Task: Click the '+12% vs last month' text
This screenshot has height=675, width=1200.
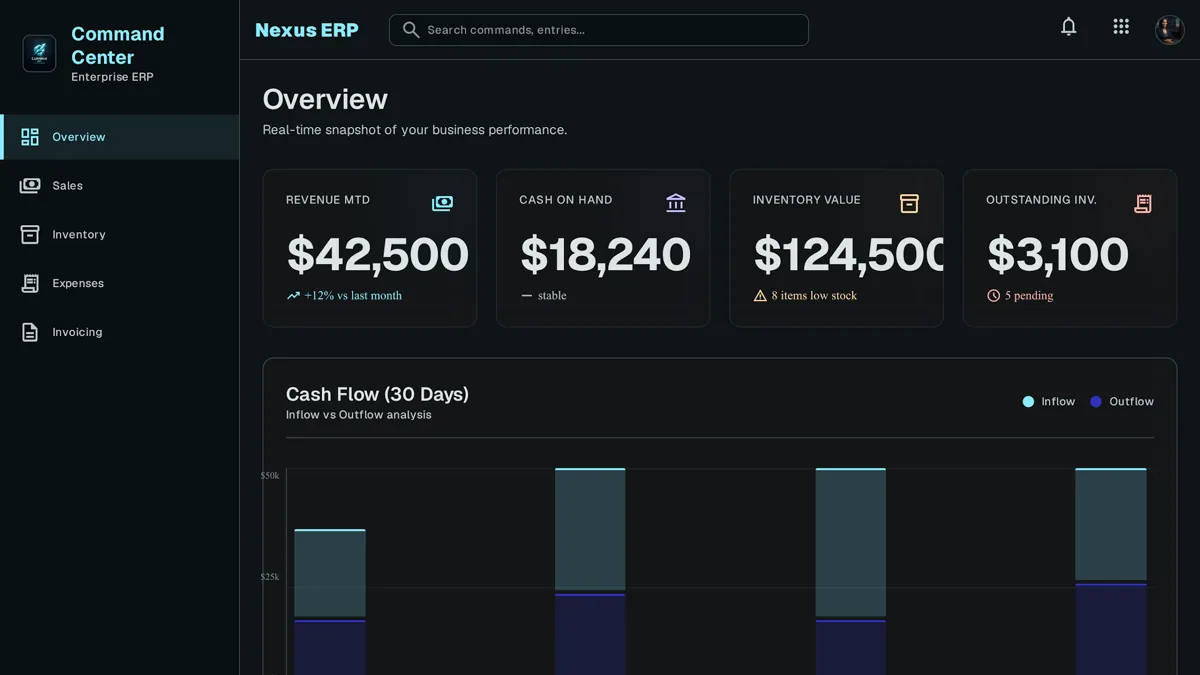Action: pyautogui.click(x=353, y=296)
